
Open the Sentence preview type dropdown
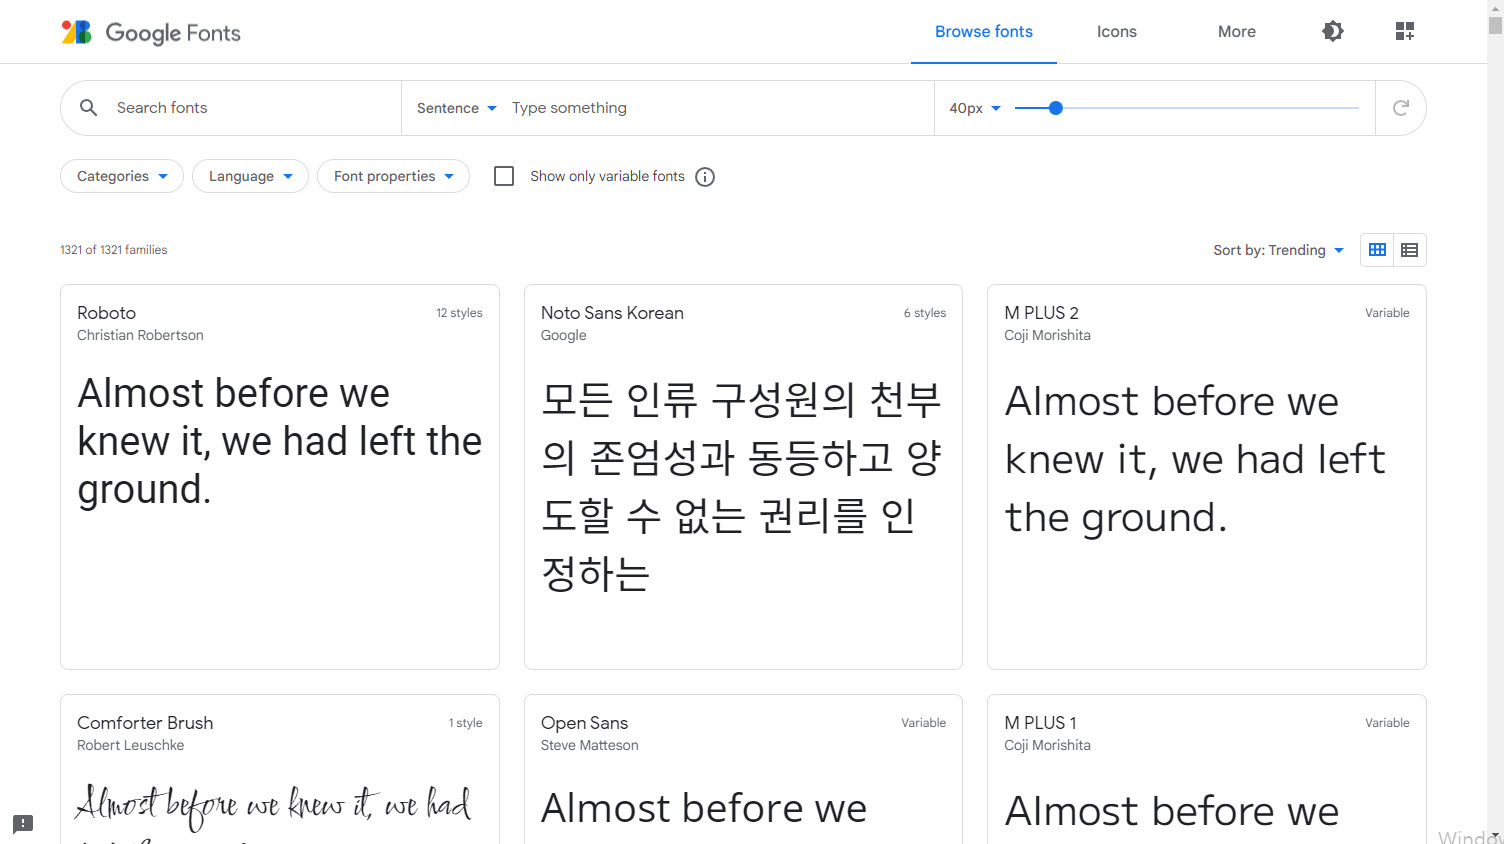[457, 108]
